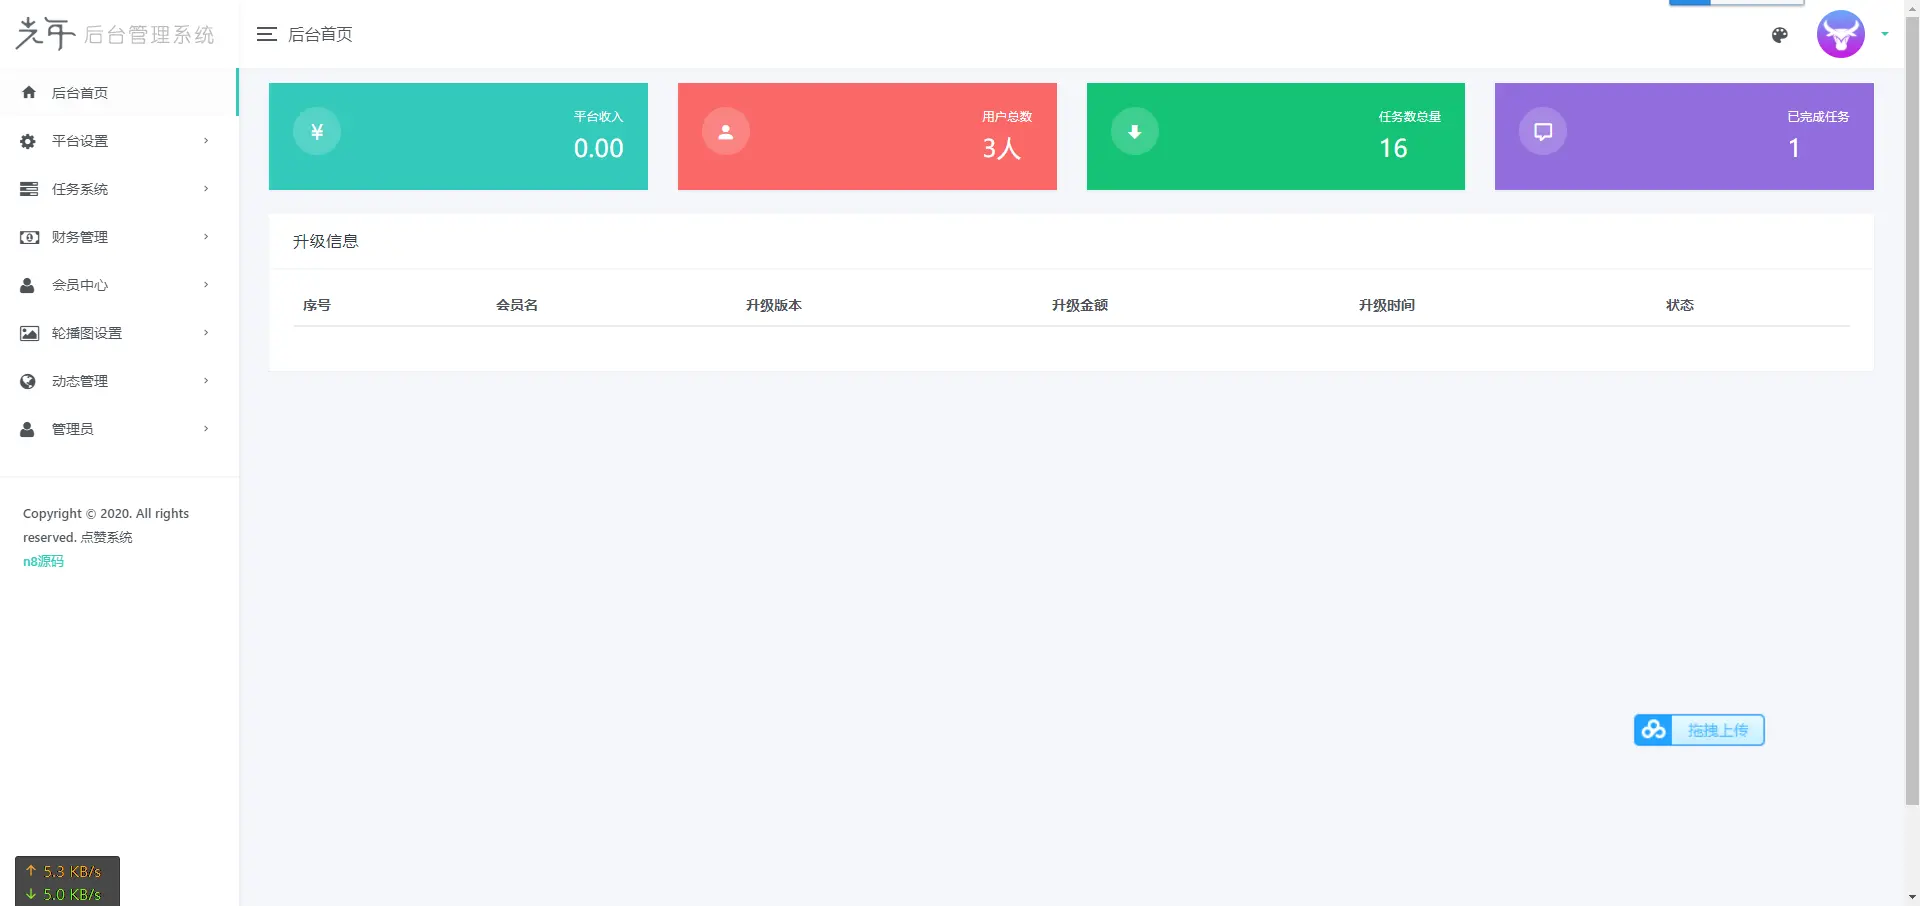The width and height of the screenshot is (1920, 906).
Task: Click the purple bull avatar
Action: point(1840,34)
